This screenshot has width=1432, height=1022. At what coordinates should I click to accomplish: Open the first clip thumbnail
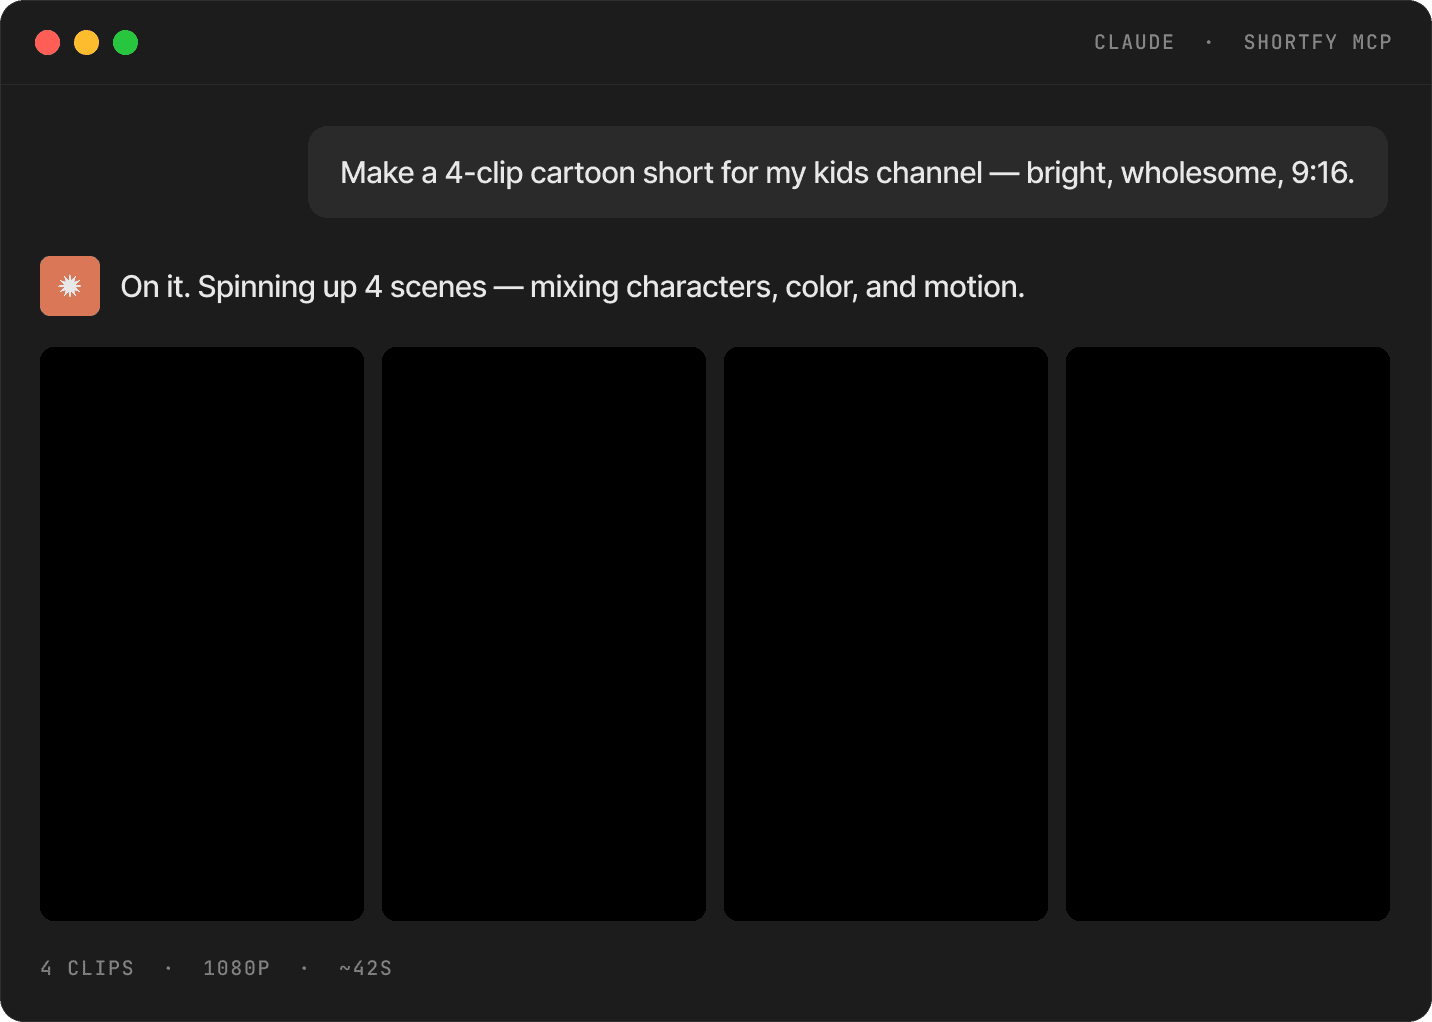(202, 634)
